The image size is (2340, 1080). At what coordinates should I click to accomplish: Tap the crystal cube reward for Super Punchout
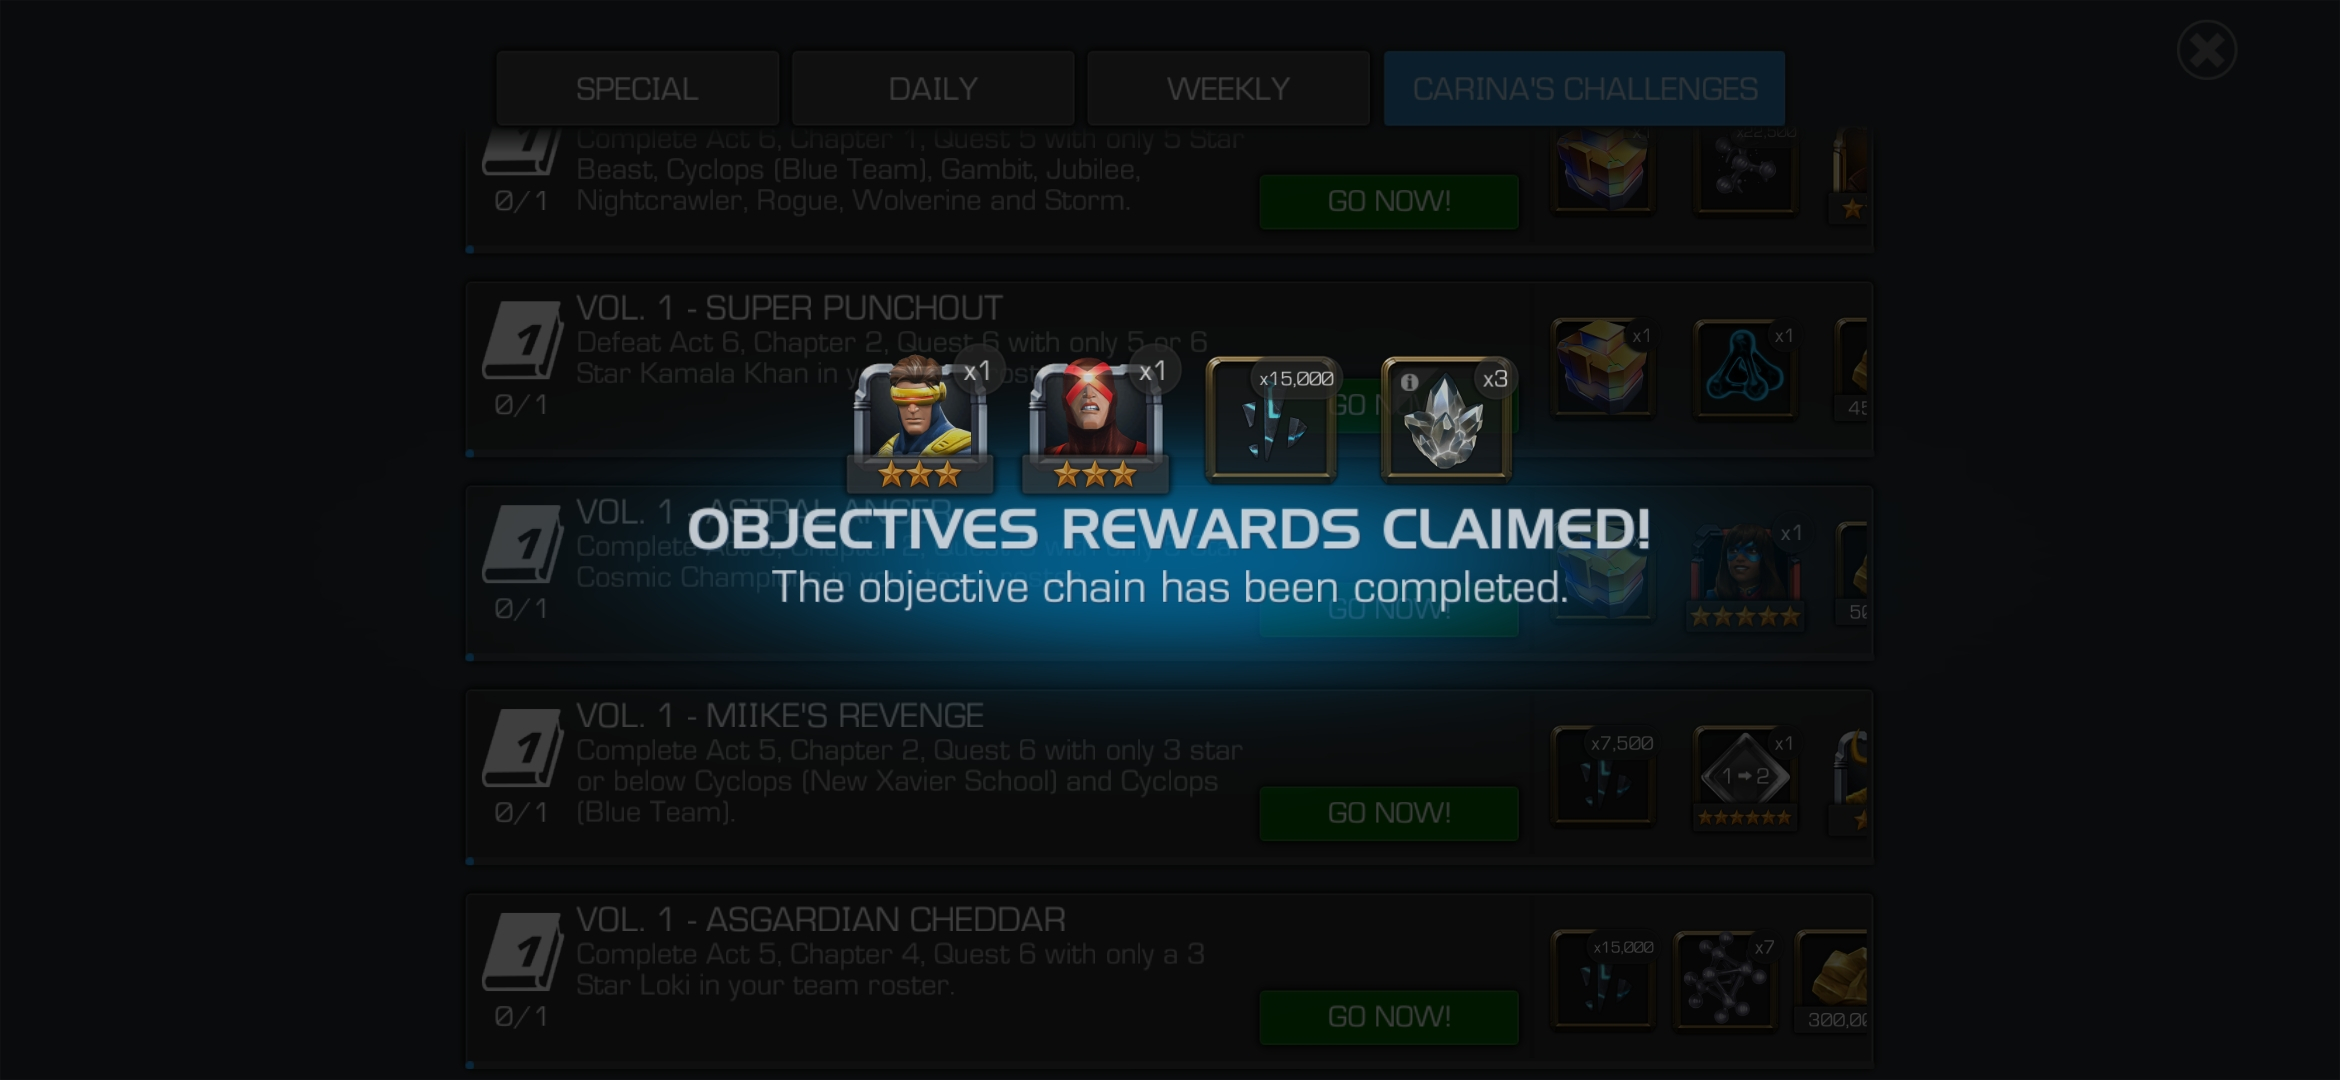click(x=1603, y=368)
